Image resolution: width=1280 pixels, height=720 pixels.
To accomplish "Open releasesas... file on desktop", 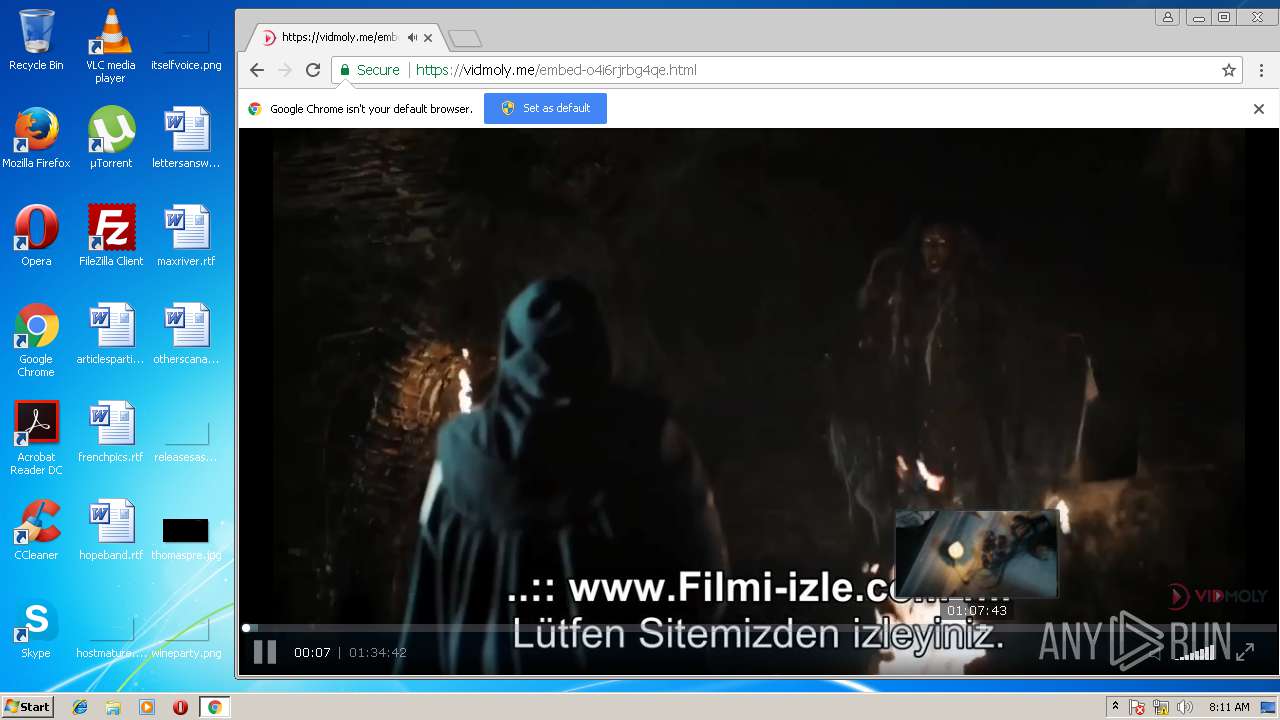I will click(186, 440).
